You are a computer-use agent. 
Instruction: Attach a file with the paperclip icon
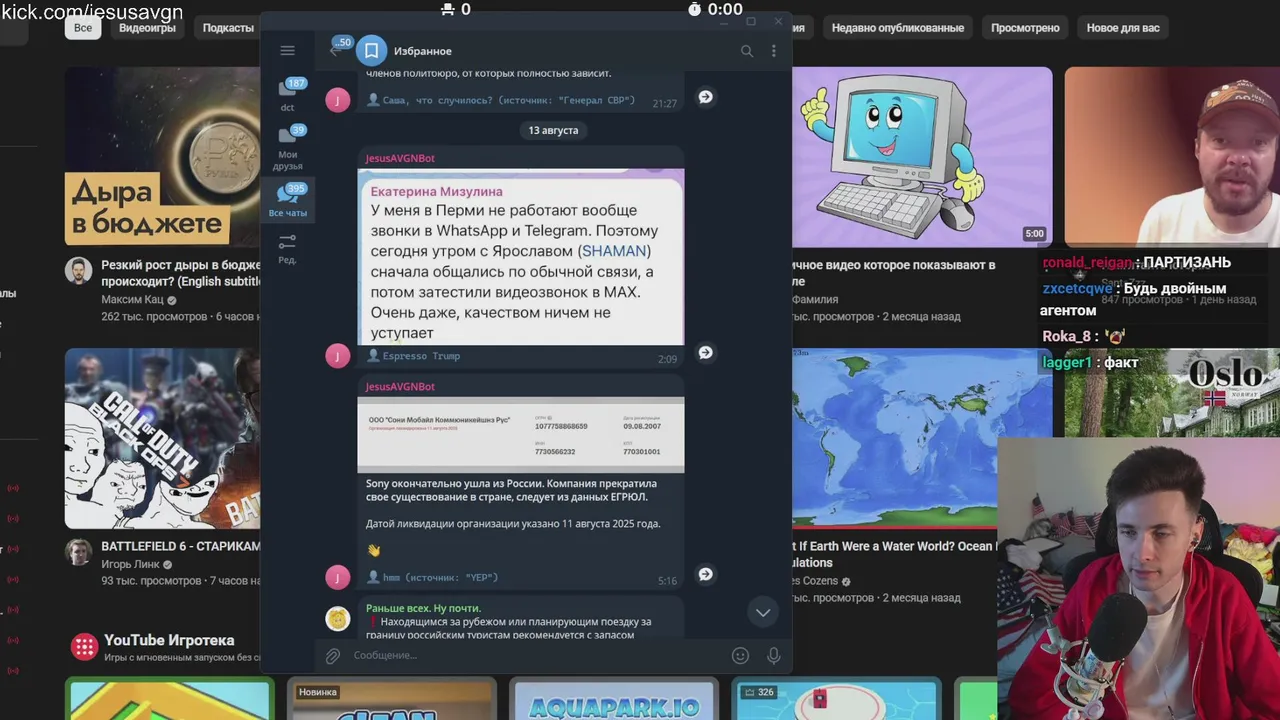[x=333, y=655]
